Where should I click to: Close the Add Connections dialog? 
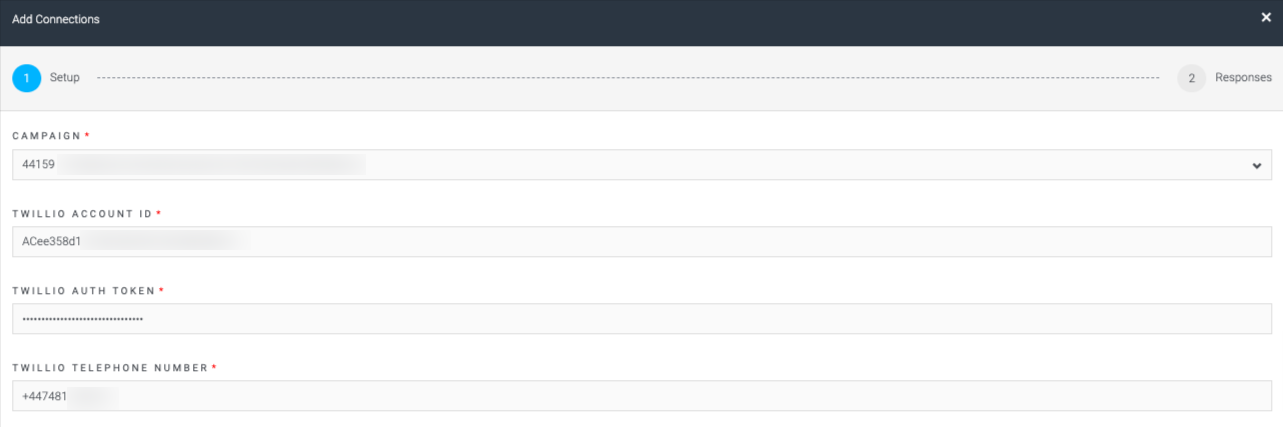[1266, 18]
